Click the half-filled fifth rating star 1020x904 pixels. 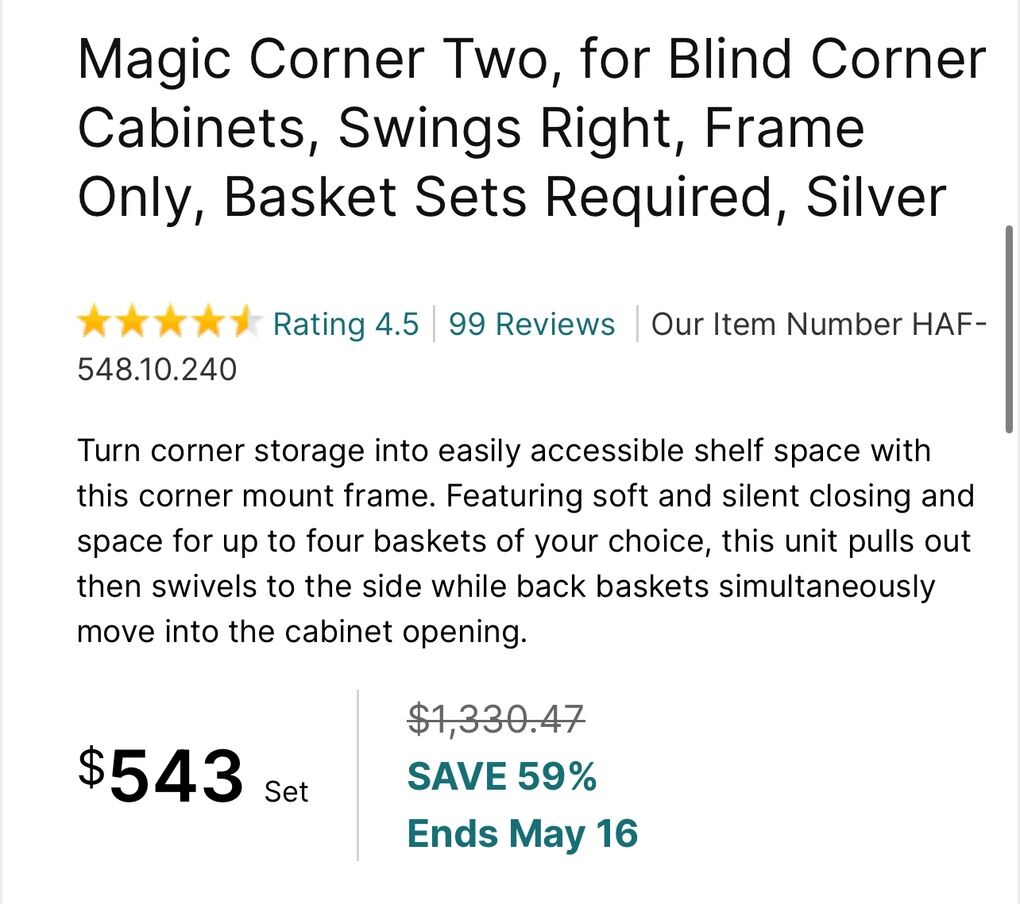[244, 323]
